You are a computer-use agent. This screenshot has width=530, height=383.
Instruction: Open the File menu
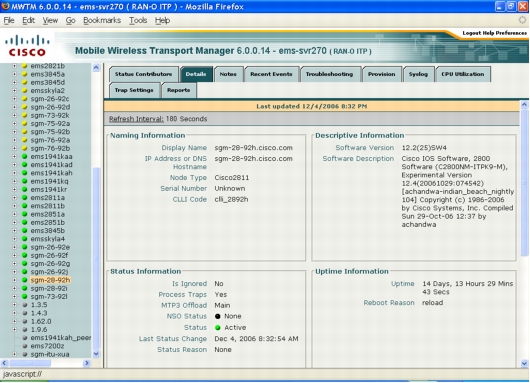pyautogui.click(x=9, y=21)
